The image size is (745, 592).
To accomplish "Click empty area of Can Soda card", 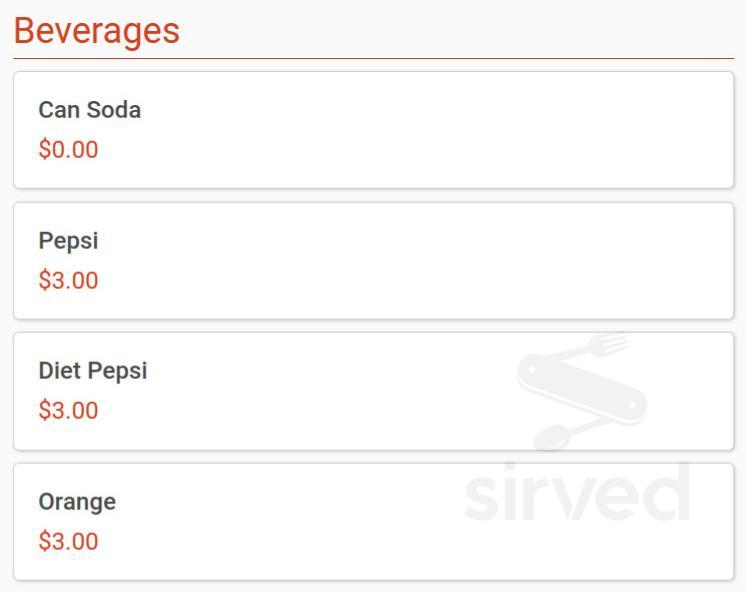I will pos(428,130).
